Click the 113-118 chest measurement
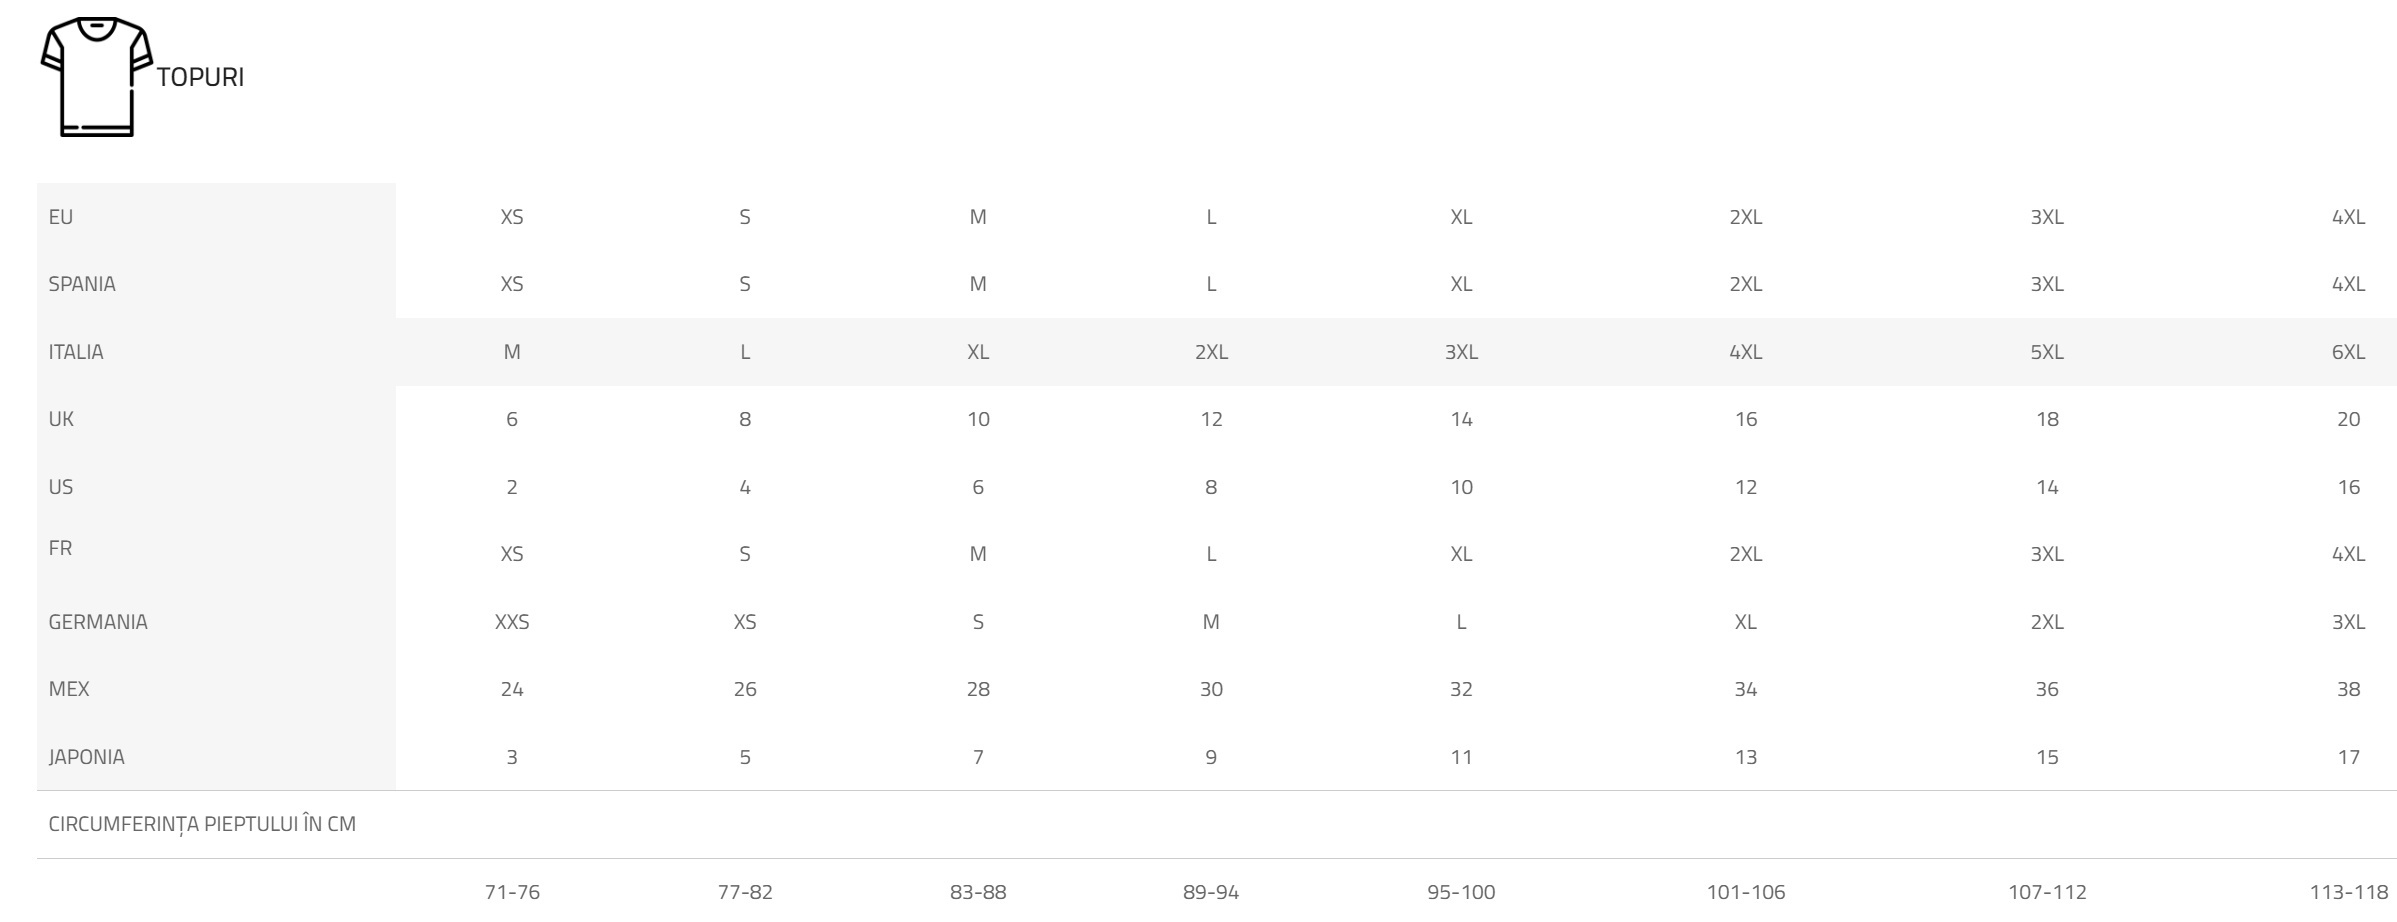Viewport: 2397px width, 922px height. 2348,892
